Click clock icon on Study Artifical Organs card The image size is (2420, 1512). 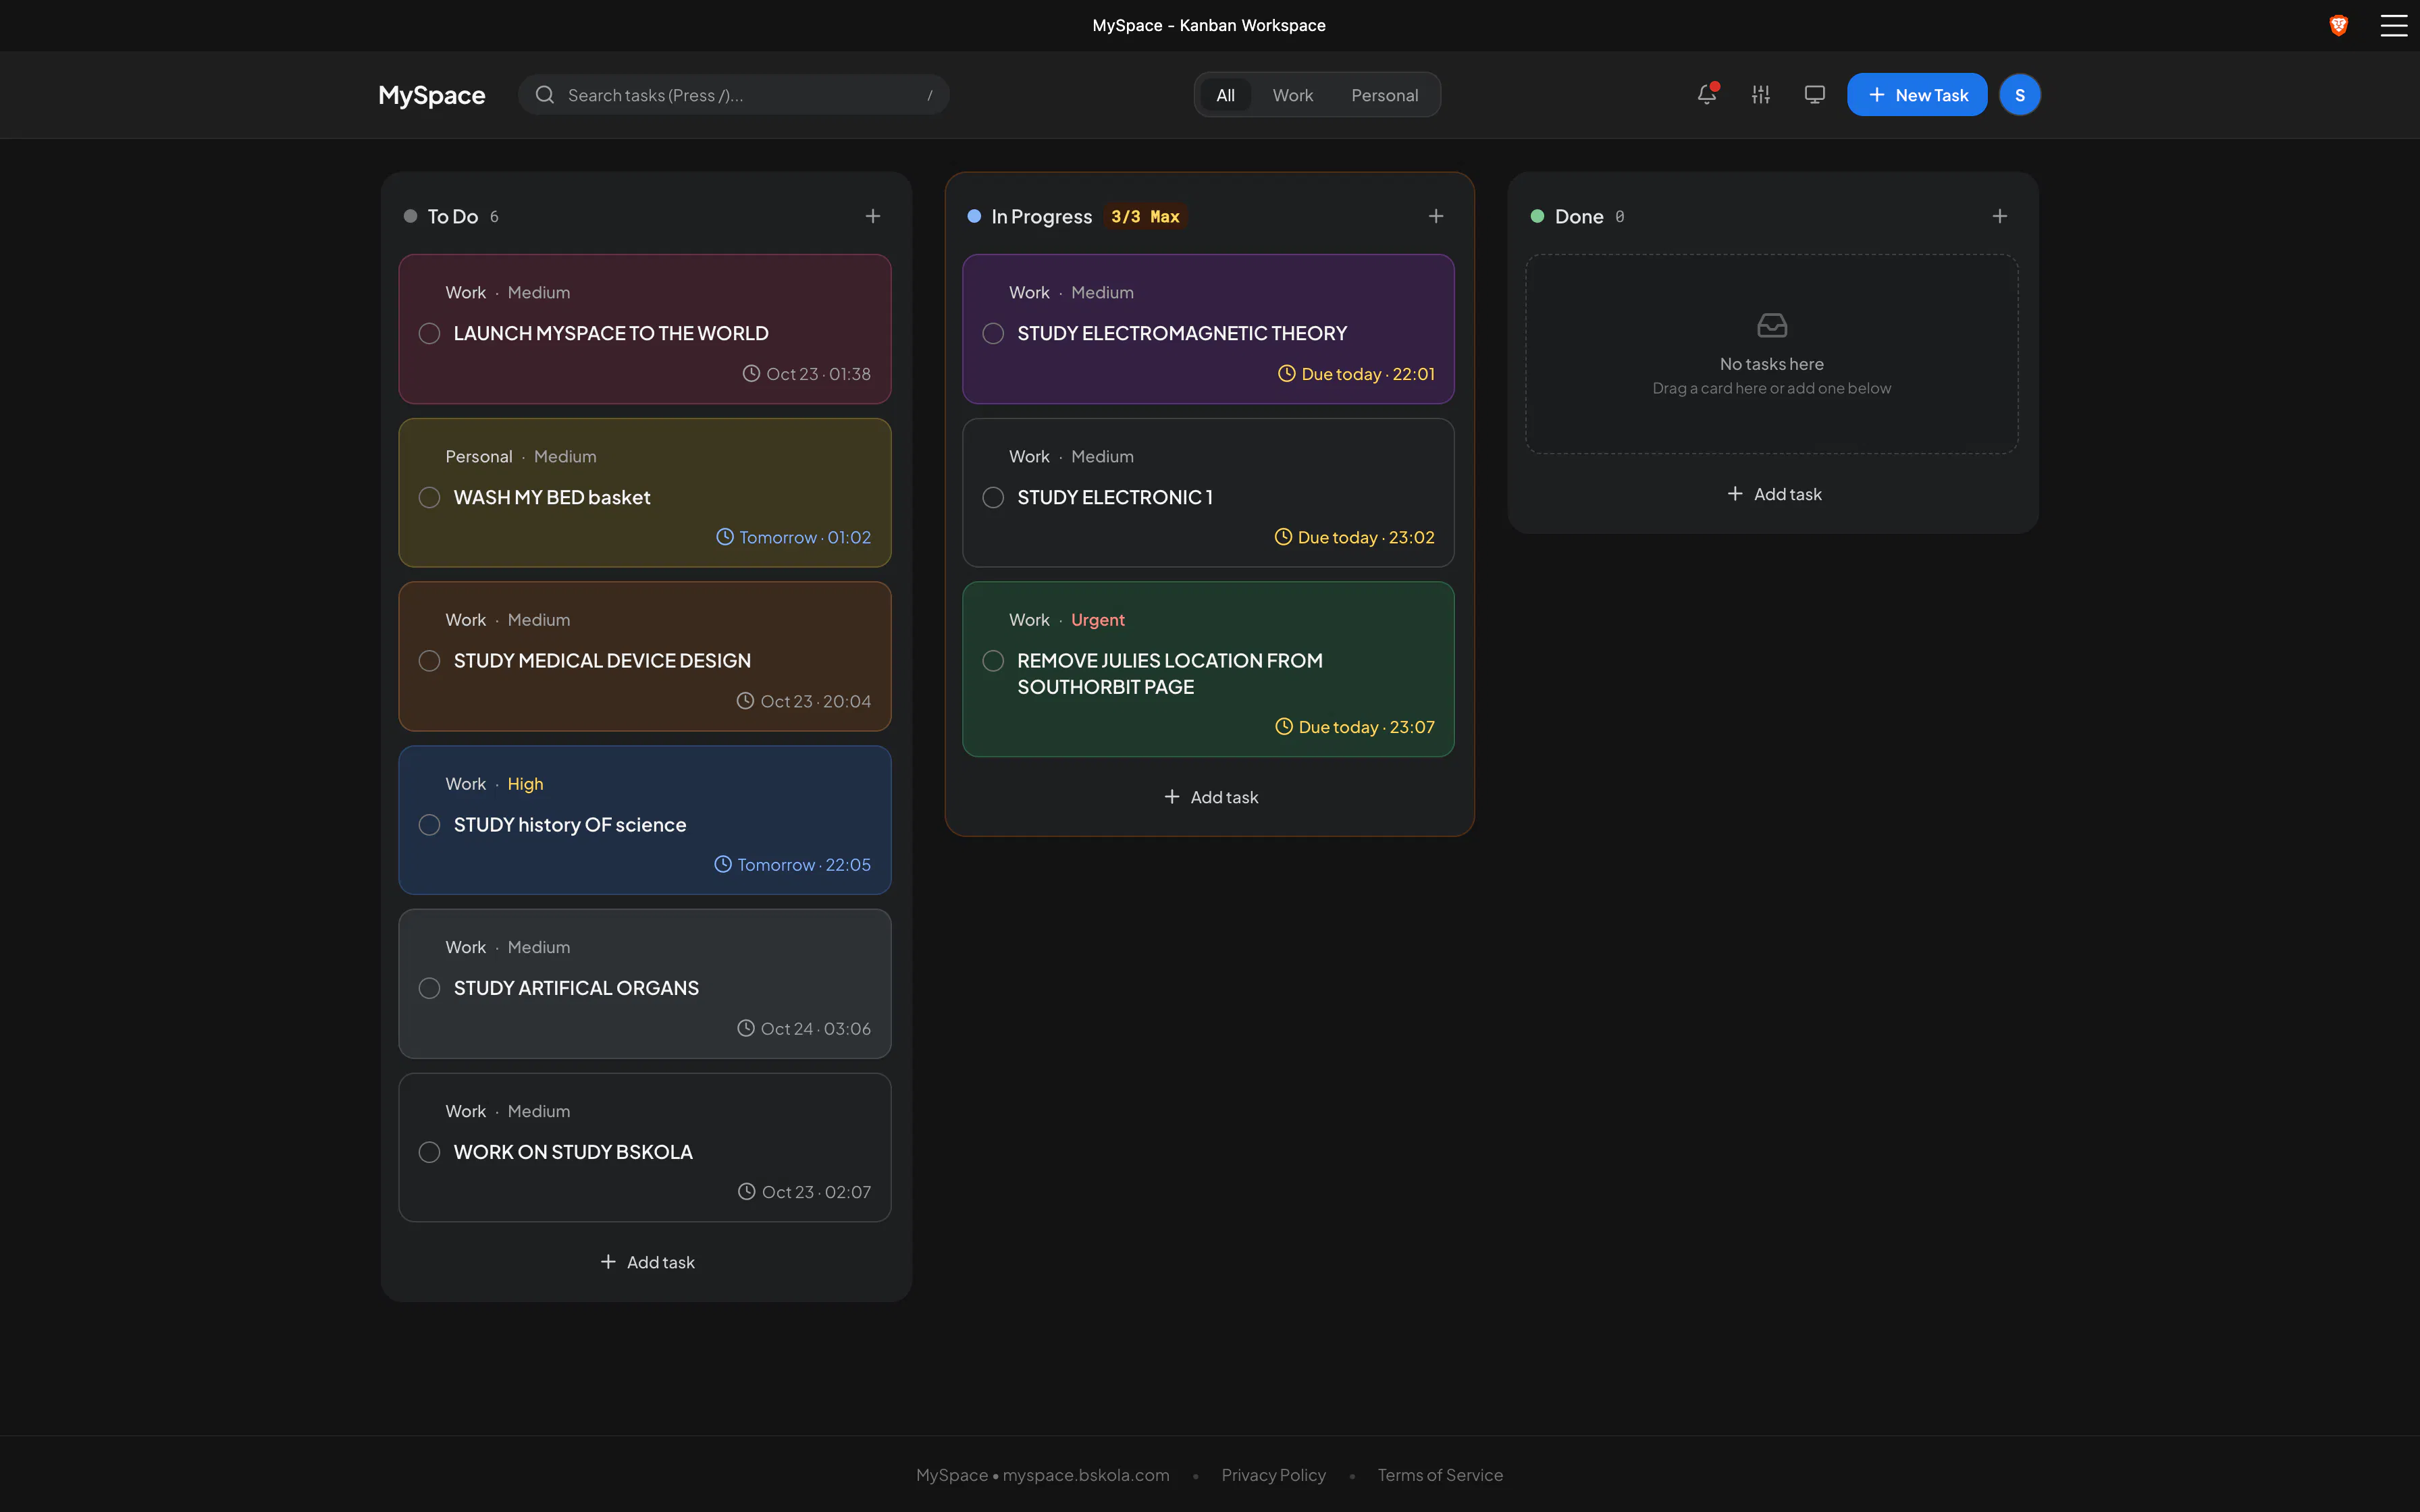pos(746,1028)
